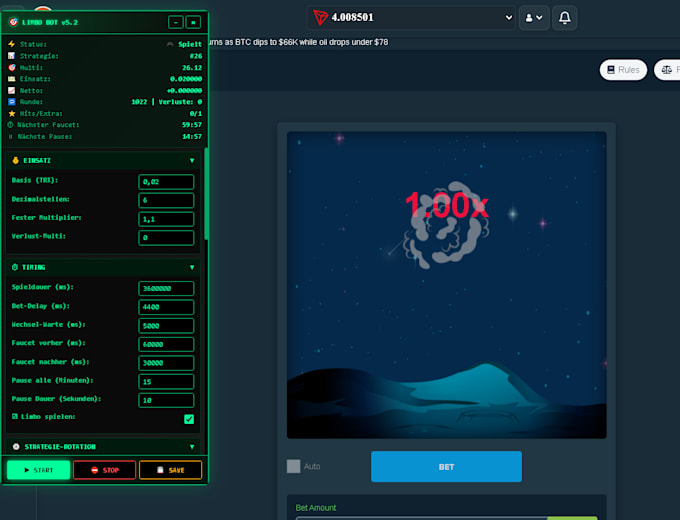
Task: Open the Rules button
Action: tap(623, 69)
